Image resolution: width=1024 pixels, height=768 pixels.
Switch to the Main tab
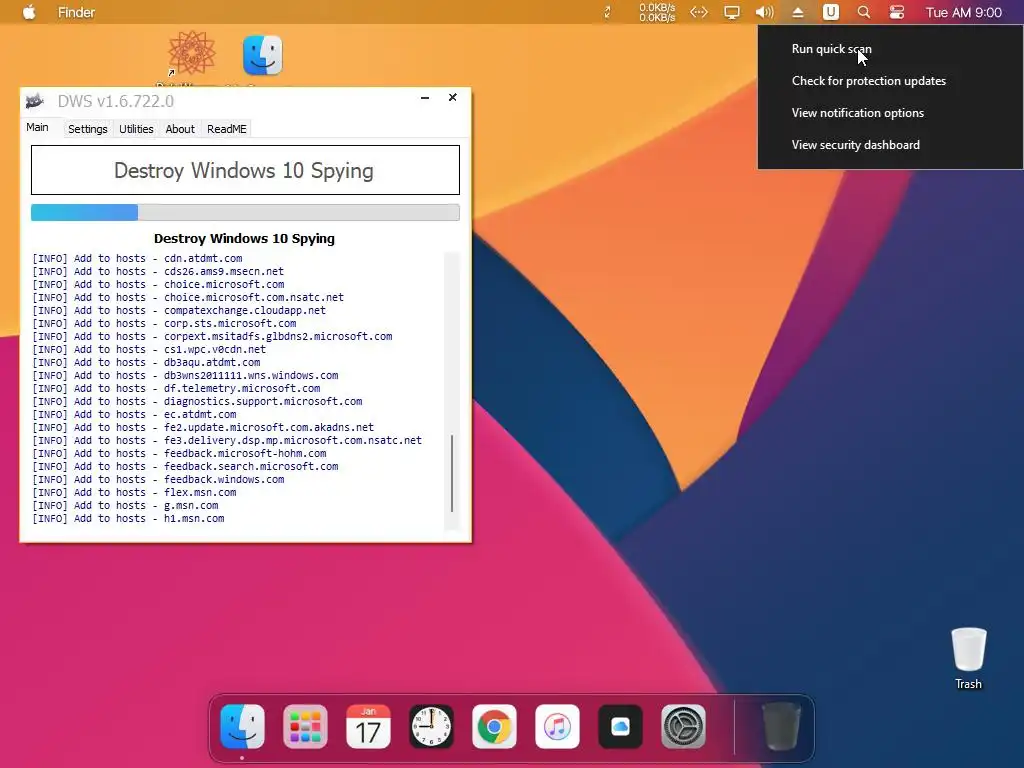(37, 127)
